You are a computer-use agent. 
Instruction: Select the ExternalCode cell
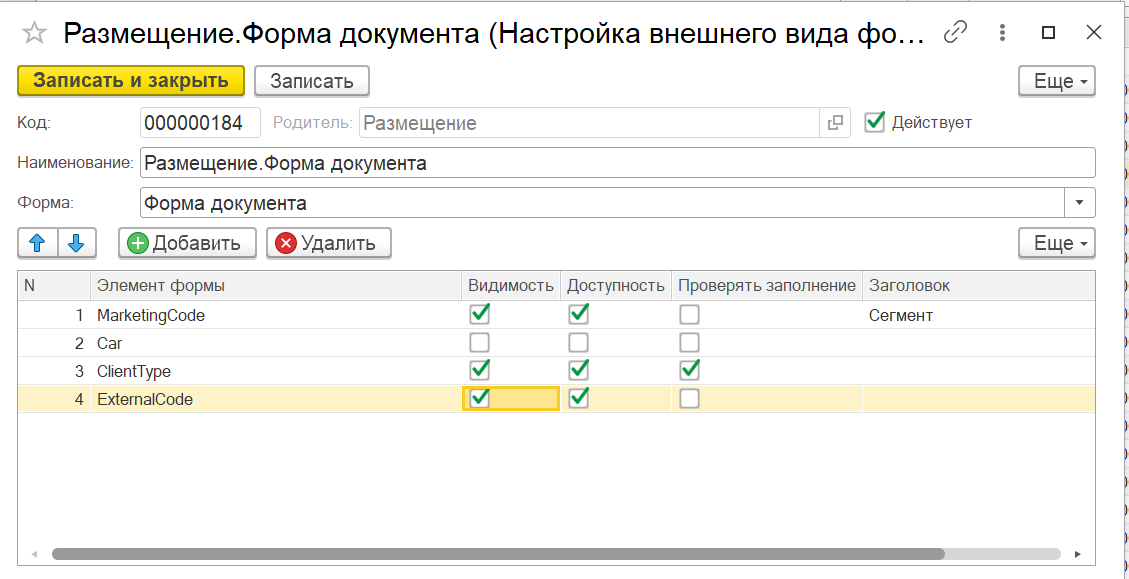point(276,399)
